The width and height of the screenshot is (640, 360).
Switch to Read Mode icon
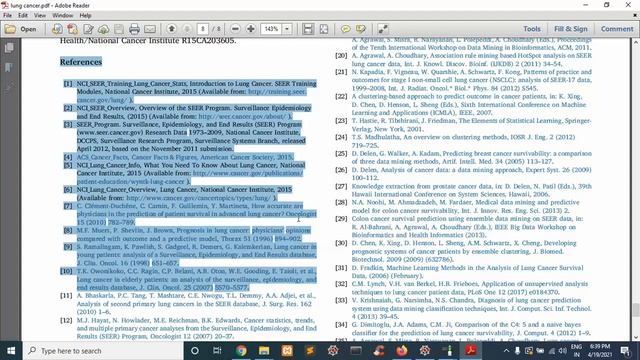pyautogui.click(x=383, y=29)
